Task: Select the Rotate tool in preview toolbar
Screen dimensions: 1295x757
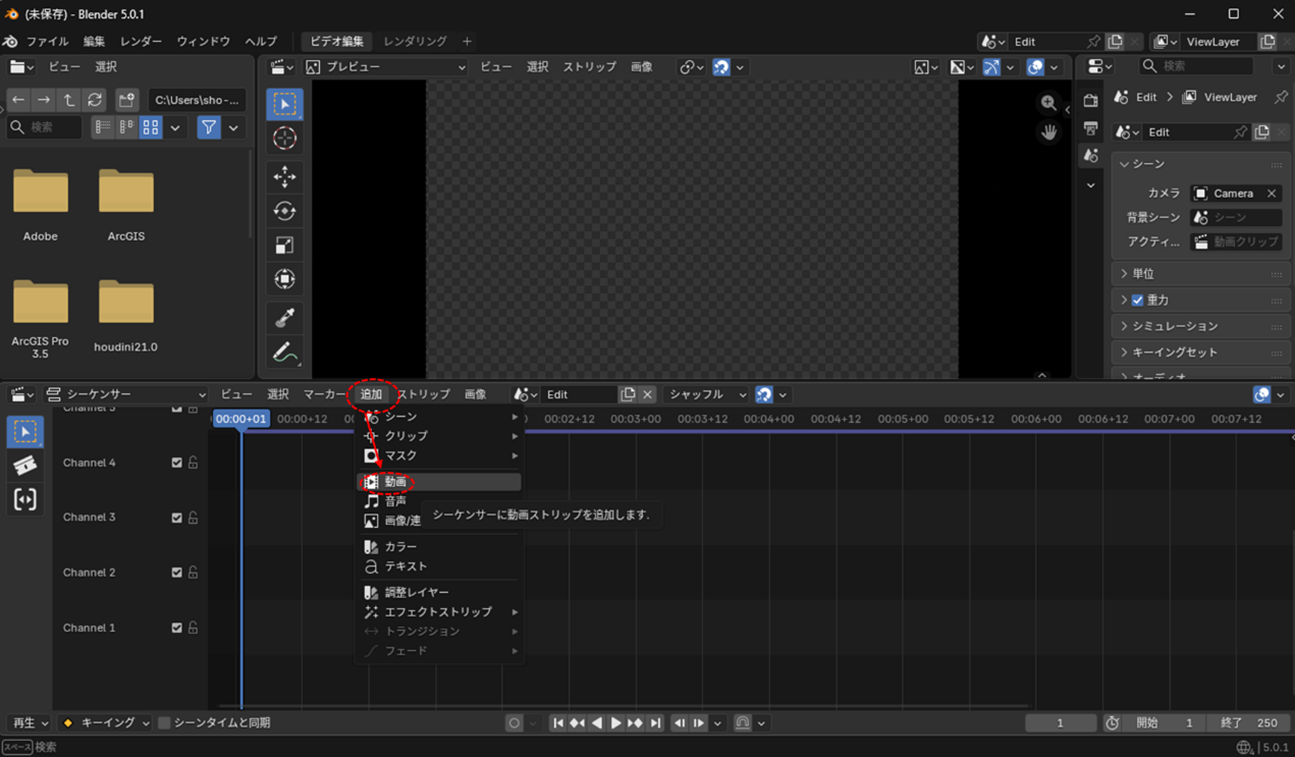Action: coord(285,211)
